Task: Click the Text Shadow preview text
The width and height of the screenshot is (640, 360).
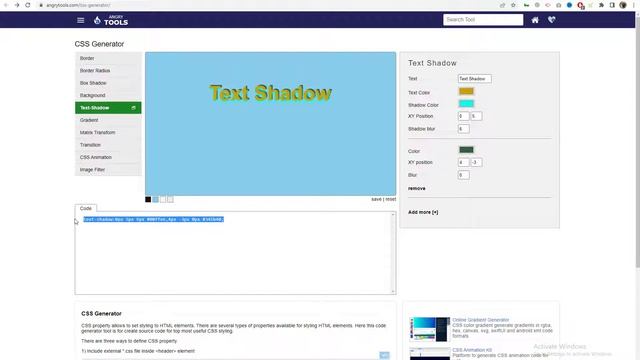Action: 270,93
